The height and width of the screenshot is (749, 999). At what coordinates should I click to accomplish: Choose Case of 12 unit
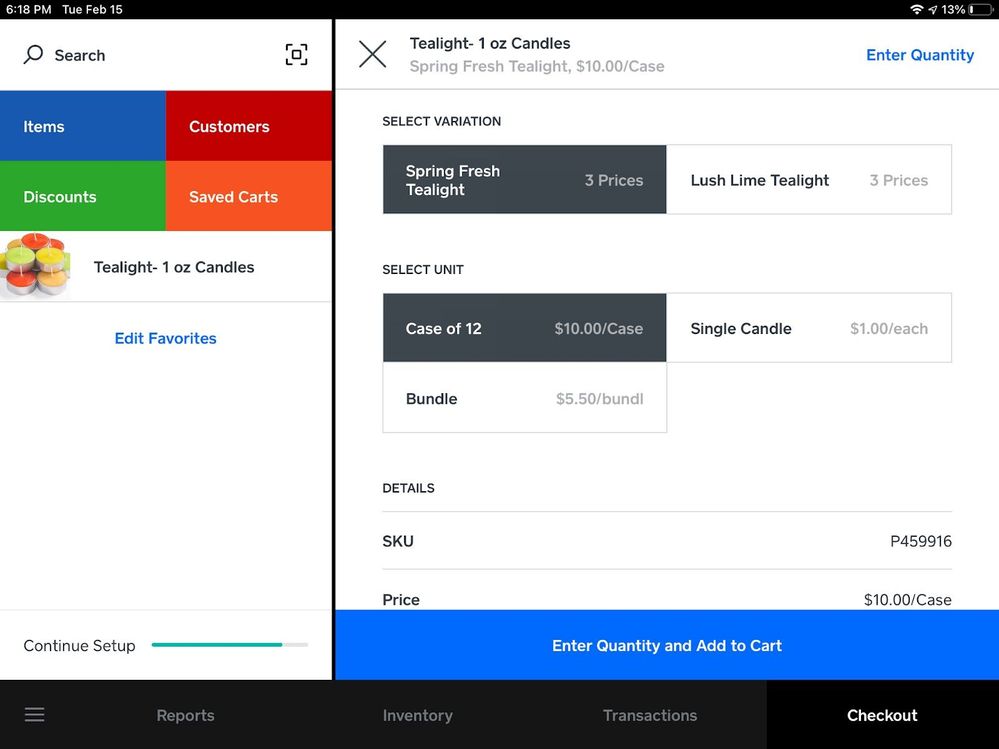524,328
